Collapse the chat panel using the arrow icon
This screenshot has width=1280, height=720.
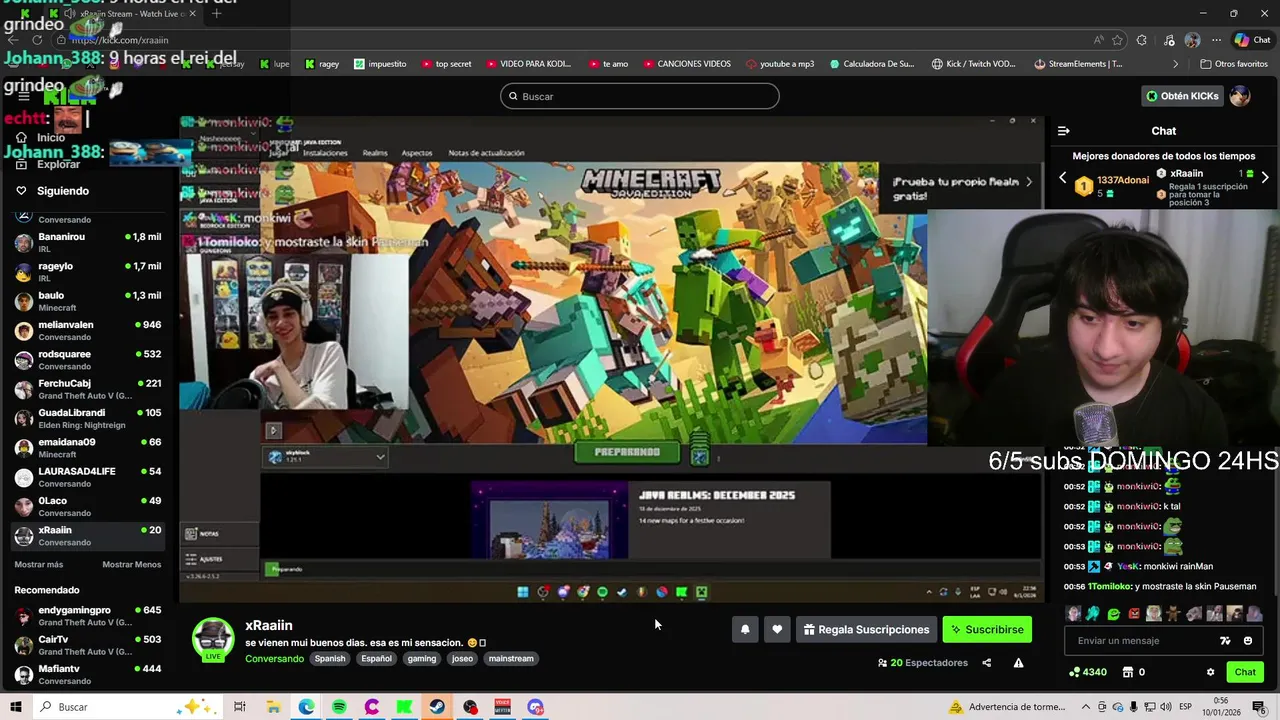point(1063,131)
